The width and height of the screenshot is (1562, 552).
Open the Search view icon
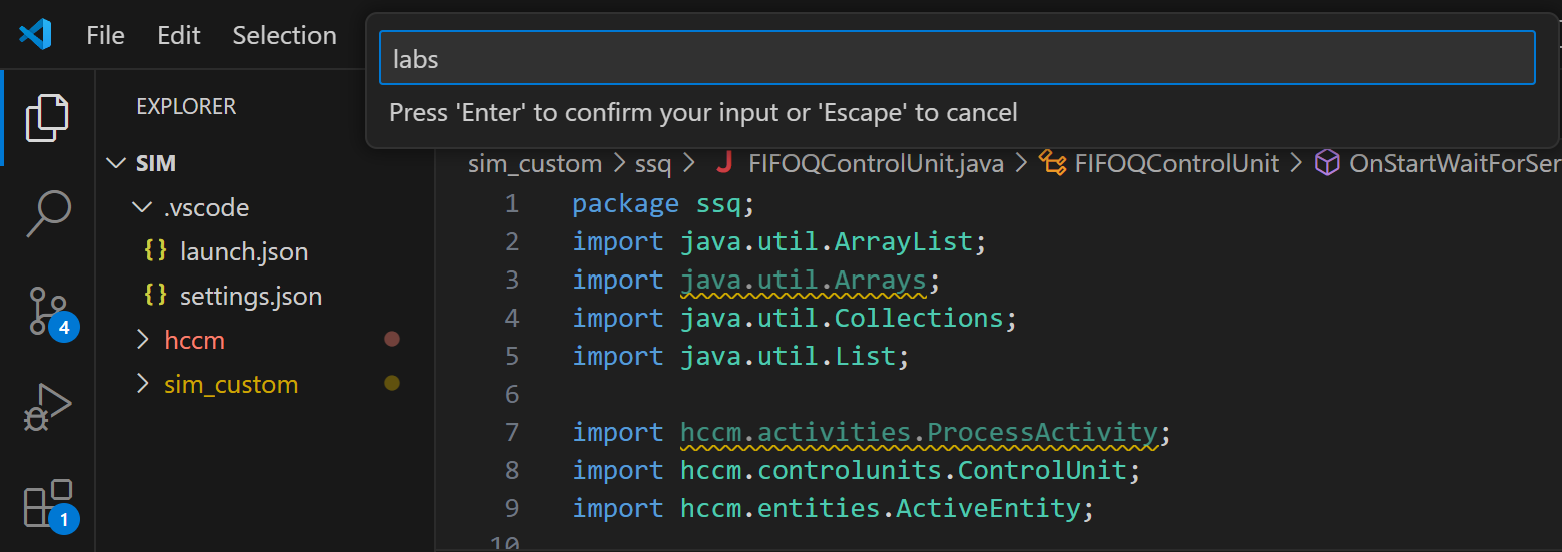(x=47, y=213)
